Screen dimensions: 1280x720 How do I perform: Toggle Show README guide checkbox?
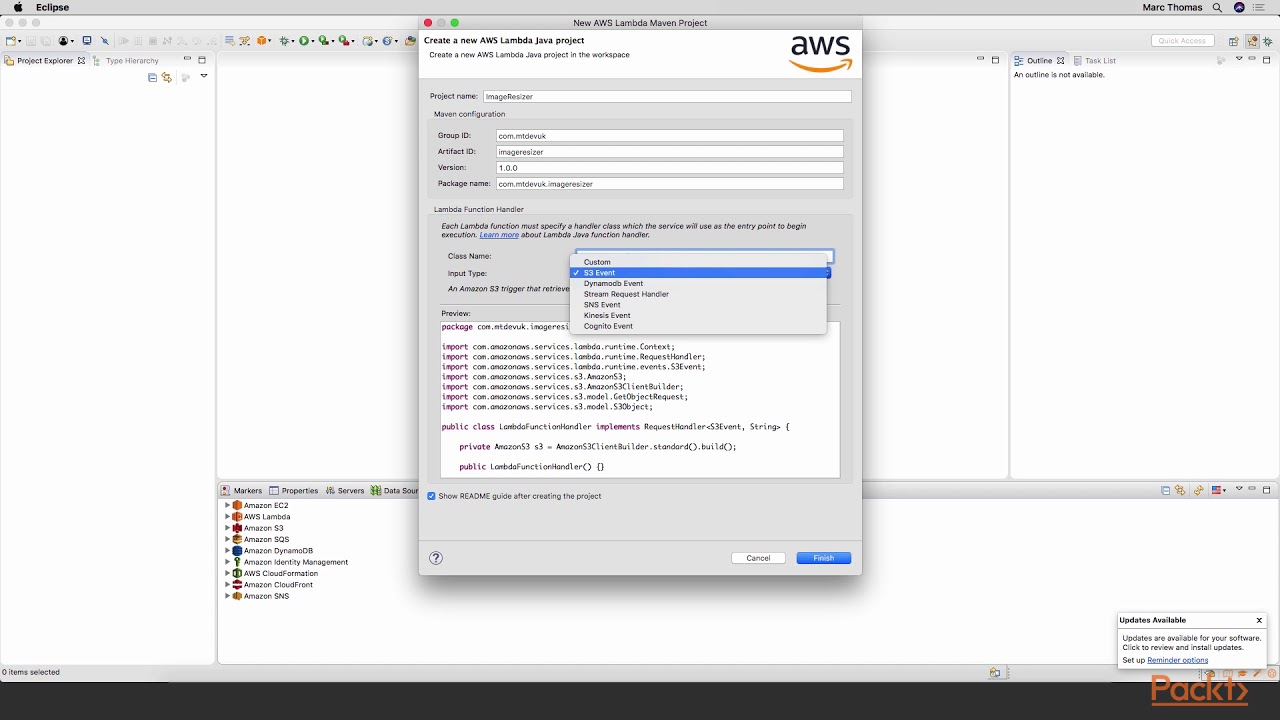point(432,496)
